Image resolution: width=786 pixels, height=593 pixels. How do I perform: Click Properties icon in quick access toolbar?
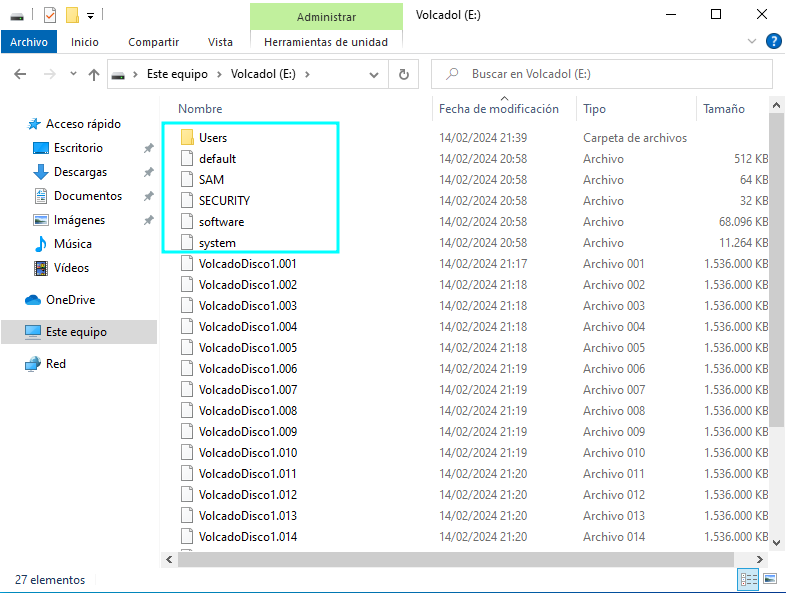[x=50, y=15]
